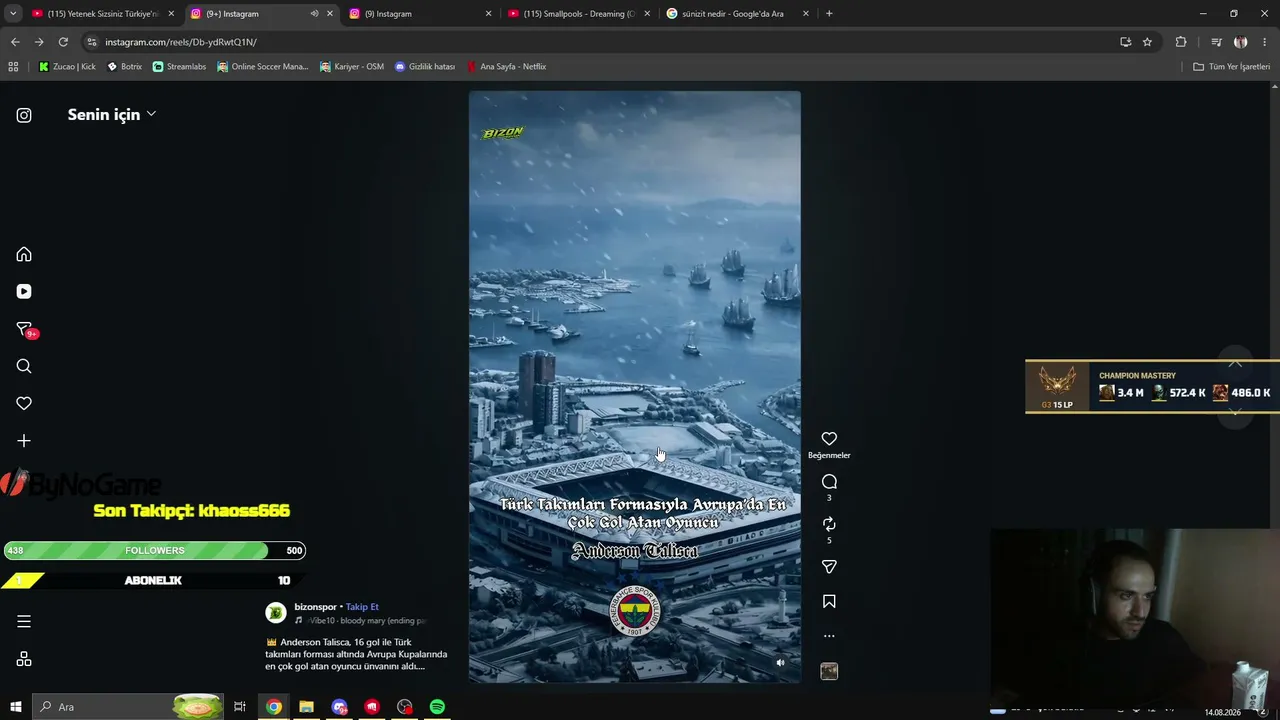Open the bookmarks bar apps grid
1280x720 pixels.
pos(13,67)
